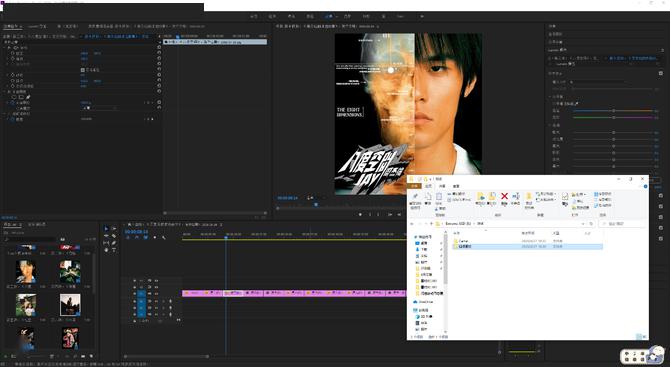670x367 pixels.
Task: Open the Explorer address bar history dropdown
Action: (583, 223)
